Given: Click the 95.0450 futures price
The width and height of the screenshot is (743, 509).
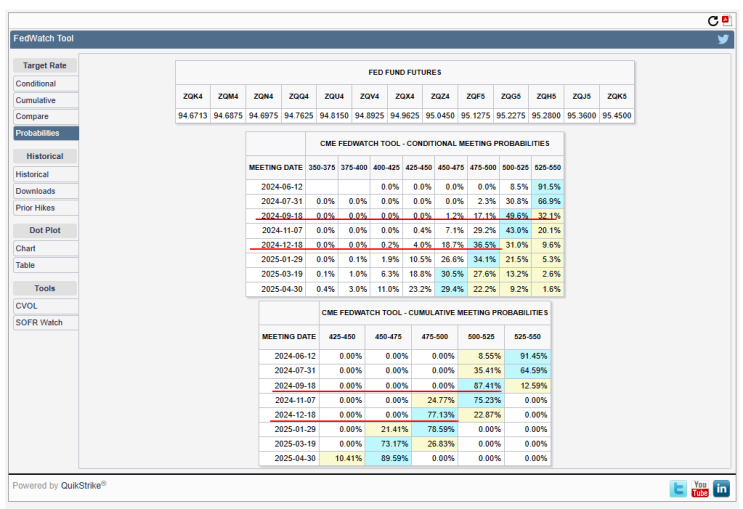Looking at the screenshot, I should [x=440, y=116].
